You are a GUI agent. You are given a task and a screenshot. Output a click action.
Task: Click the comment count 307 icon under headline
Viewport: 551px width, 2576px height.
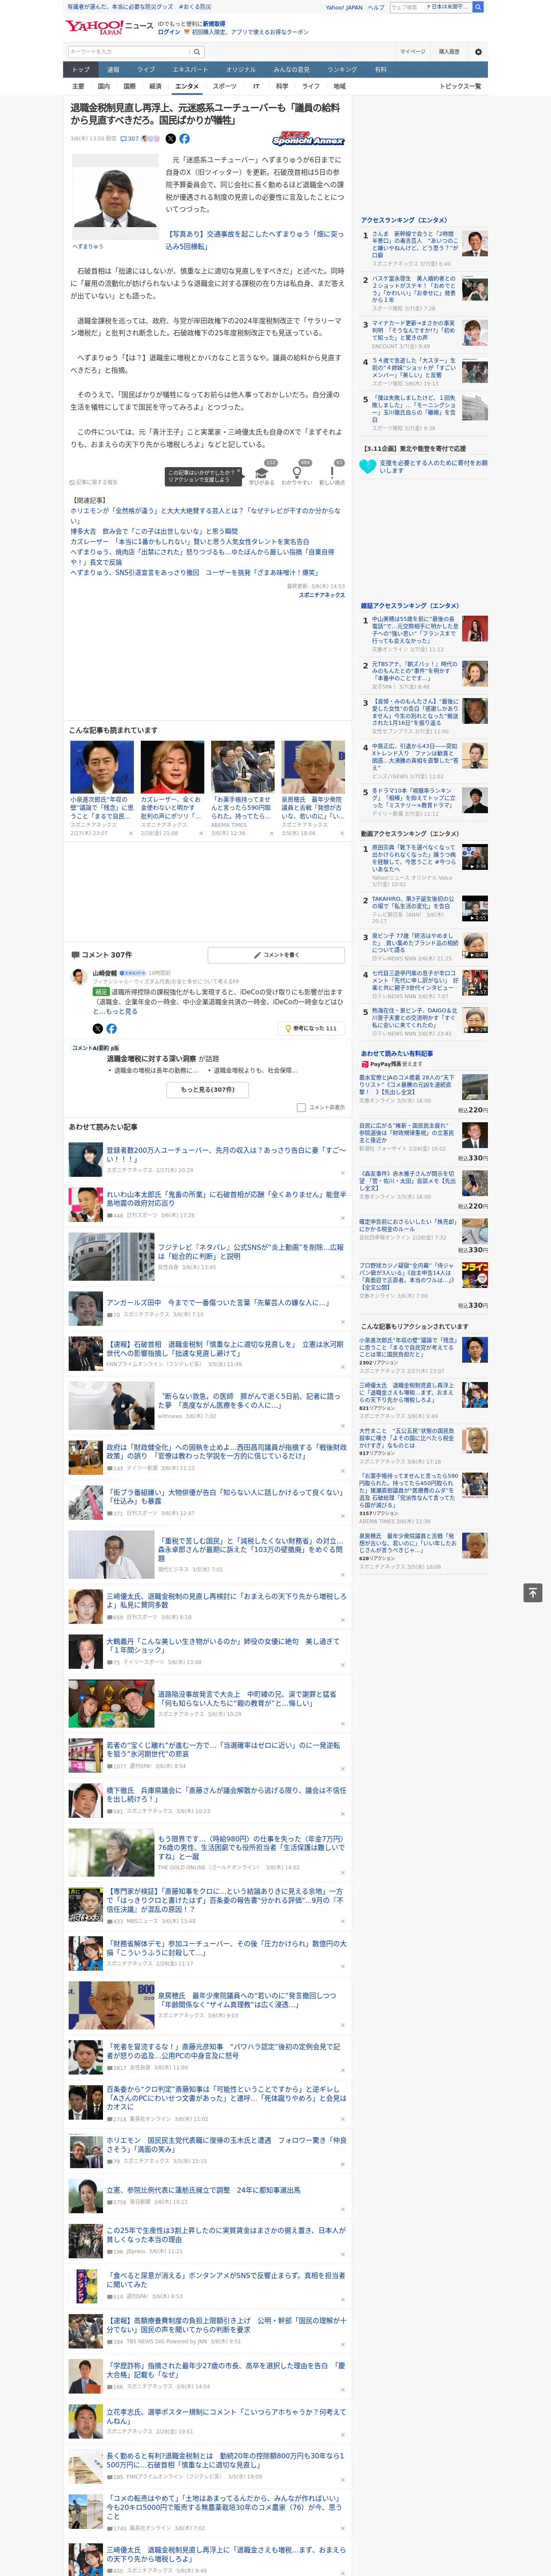click(x=130, y=139)
